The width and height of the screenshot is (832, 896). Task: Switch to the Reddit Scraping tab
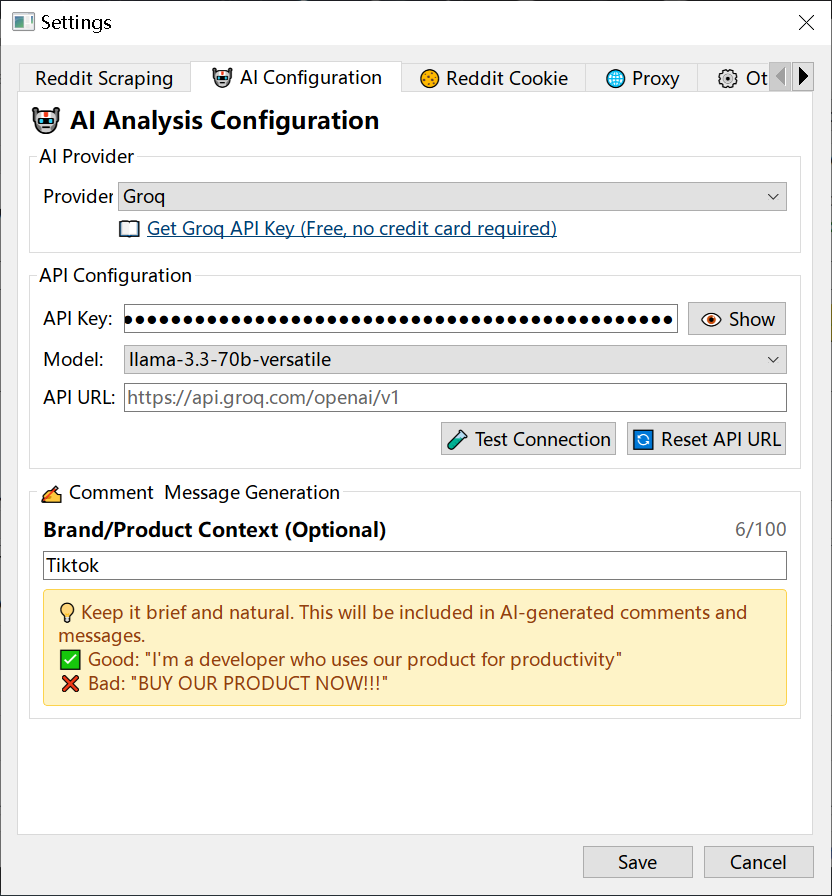[x=103, y=77]
